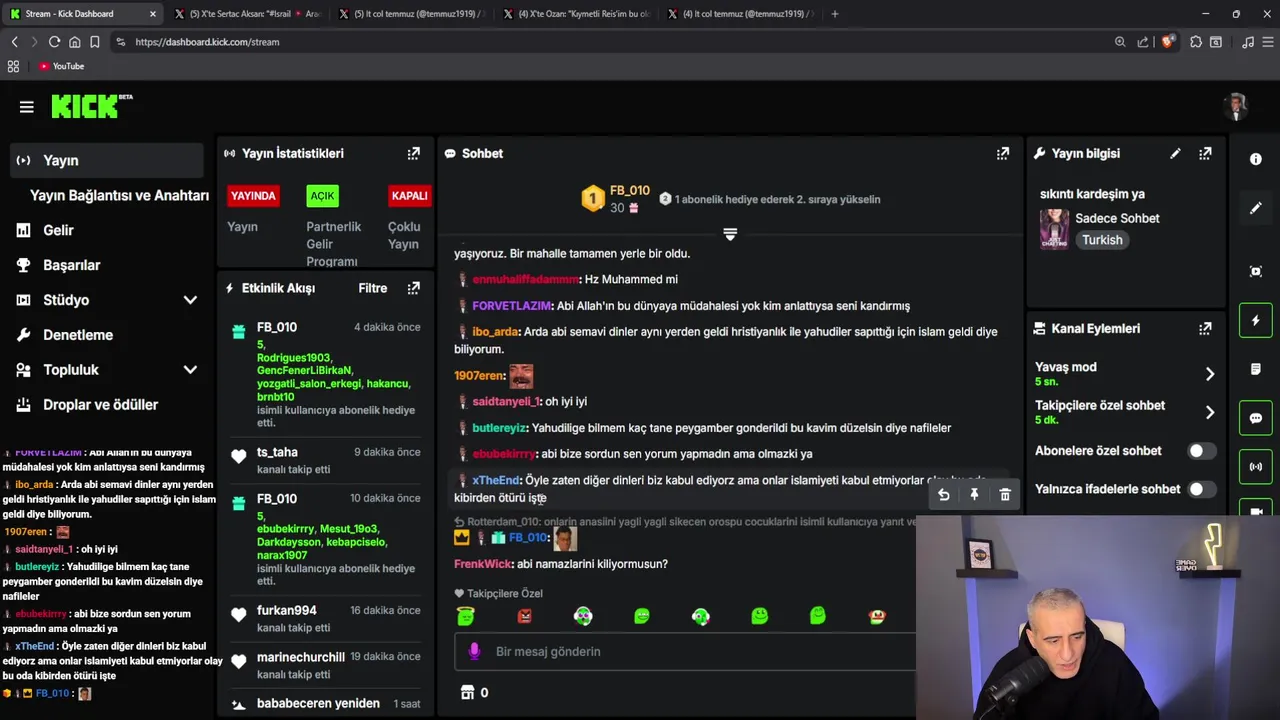Image resolution: width=1280 pixels, height=720 pixels.
Task: Open Yayın Bağlantısı ve Anahtarı
Action: (x=119, y=195)
